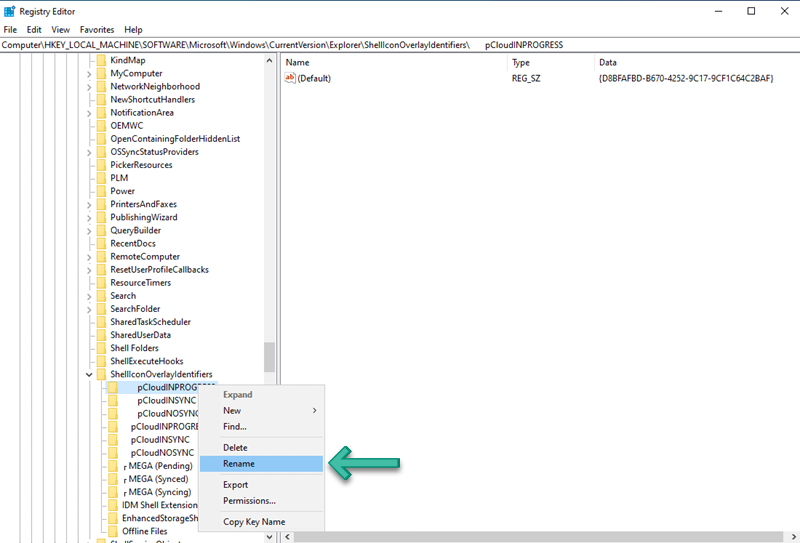
Task: Expand the RemoteComputer key
Action: (x=89, y=257)
